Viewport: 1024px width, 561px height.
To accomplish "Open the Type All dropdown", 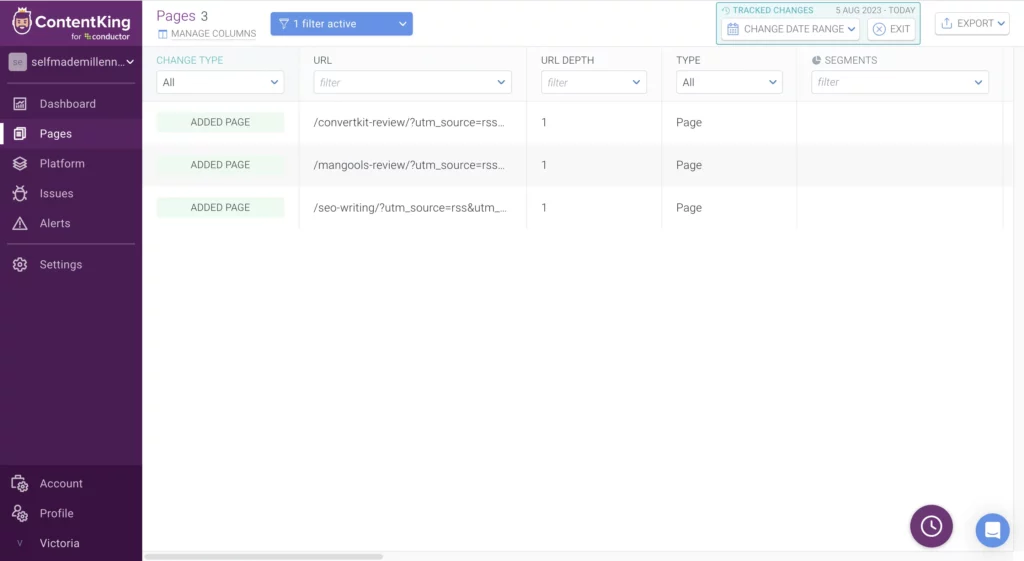I will coord(729,82).
